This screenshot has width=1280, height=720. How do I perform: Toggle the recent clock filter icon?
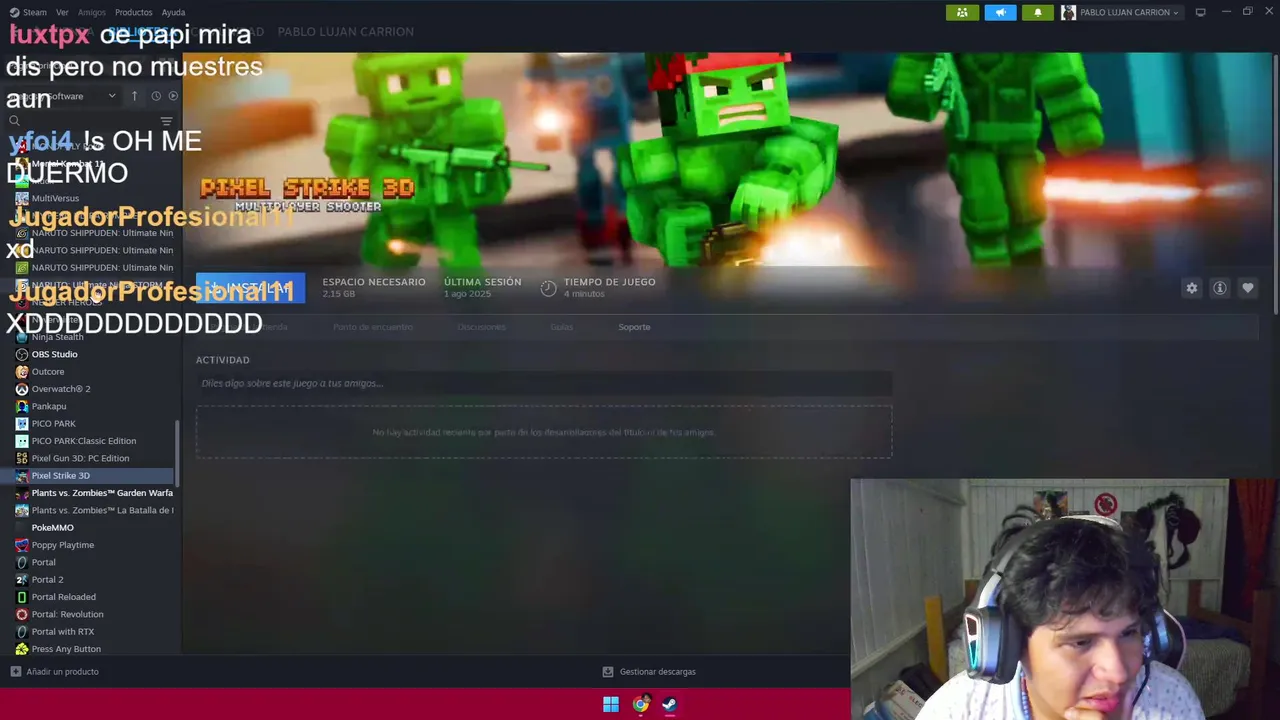[156, 96]
